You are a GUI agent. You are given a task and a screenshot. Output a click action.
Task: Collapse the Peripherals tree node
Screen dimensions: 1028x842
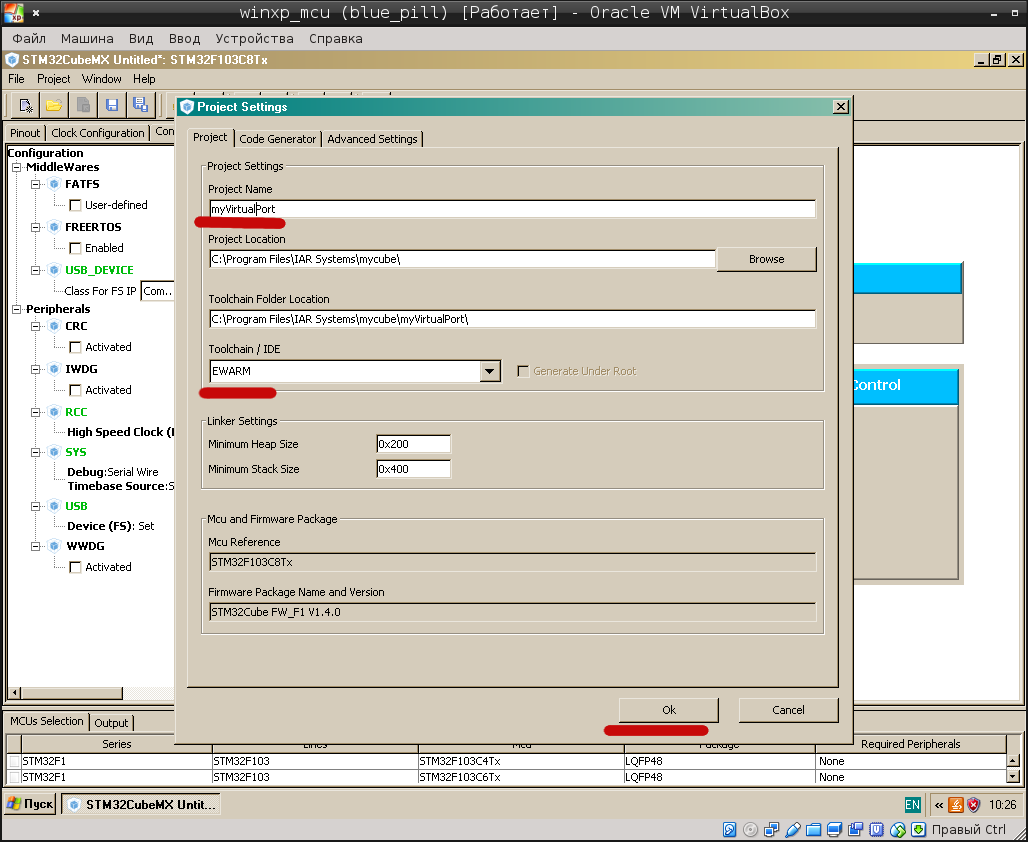click(17, 309)
